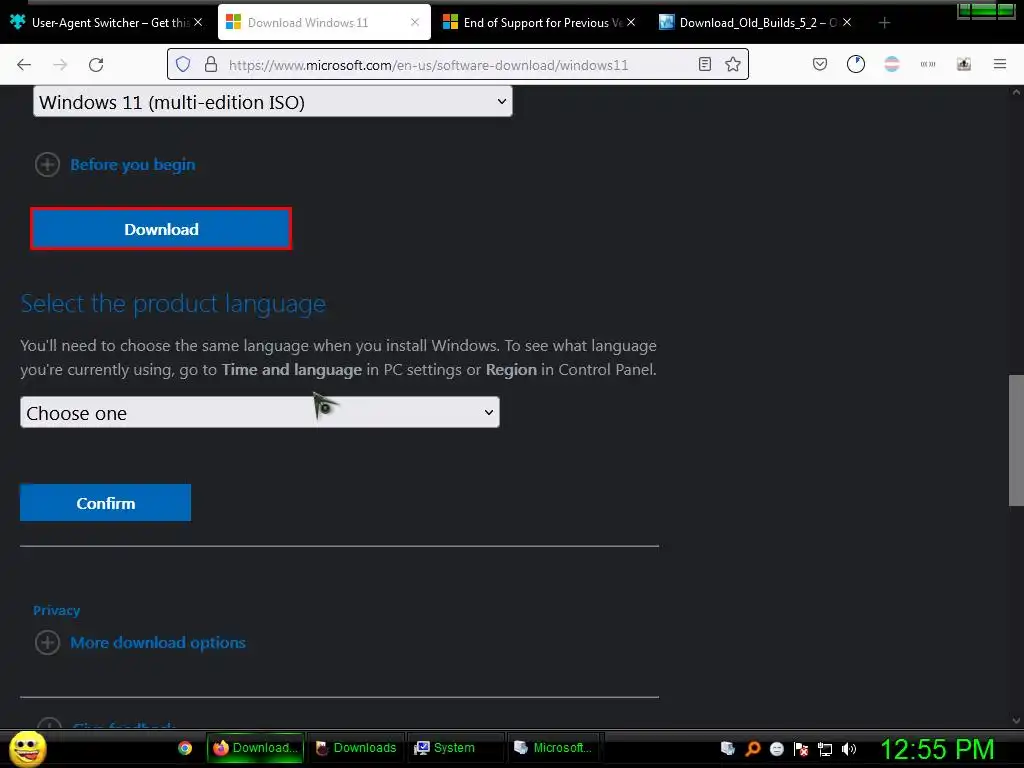
Task: Open the circular timer extension icon
Action: [x=856, y=64]
